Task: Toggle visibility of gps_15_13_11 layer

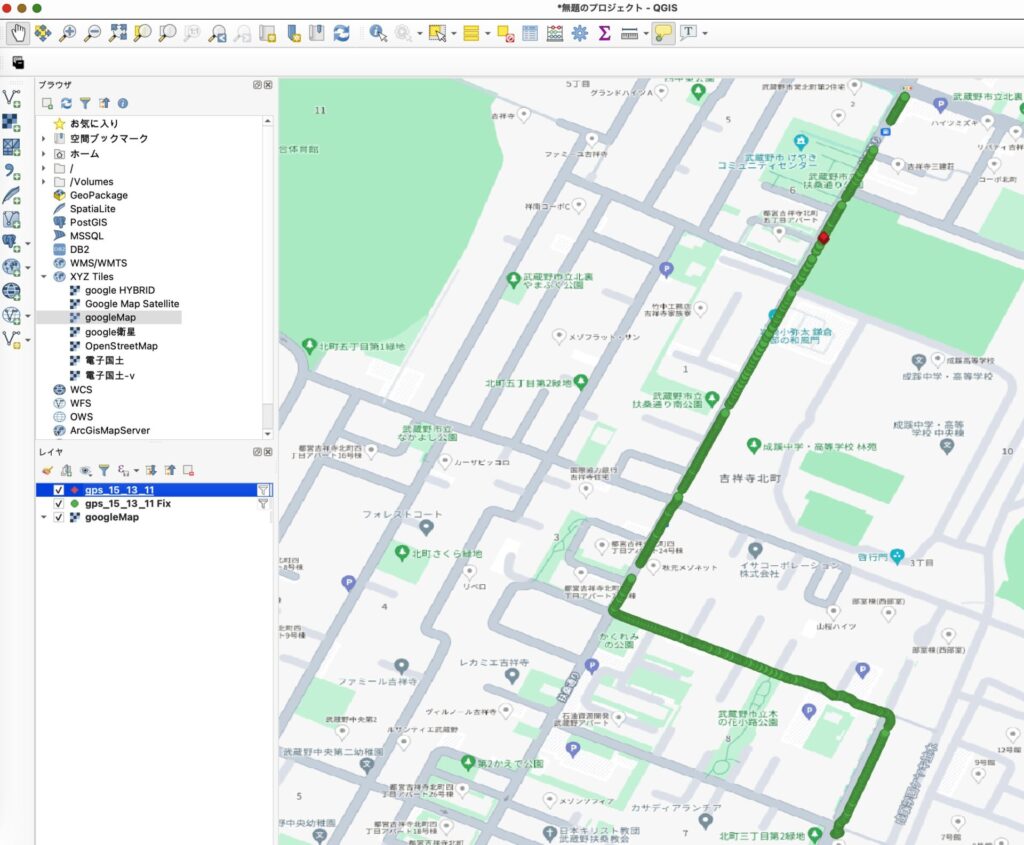Action: tap(59, 490)
